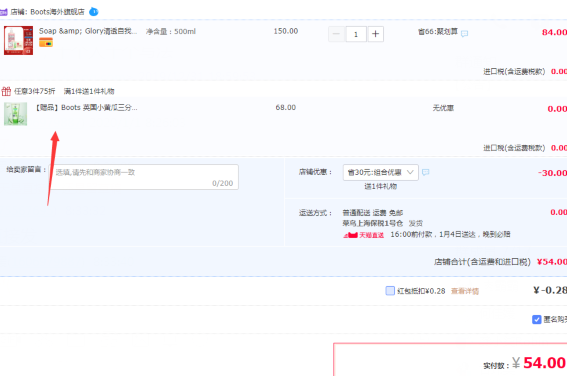567x376 pixels.
Task: Show details for 省66 promotion bubble
Action: tap(465, 34)
